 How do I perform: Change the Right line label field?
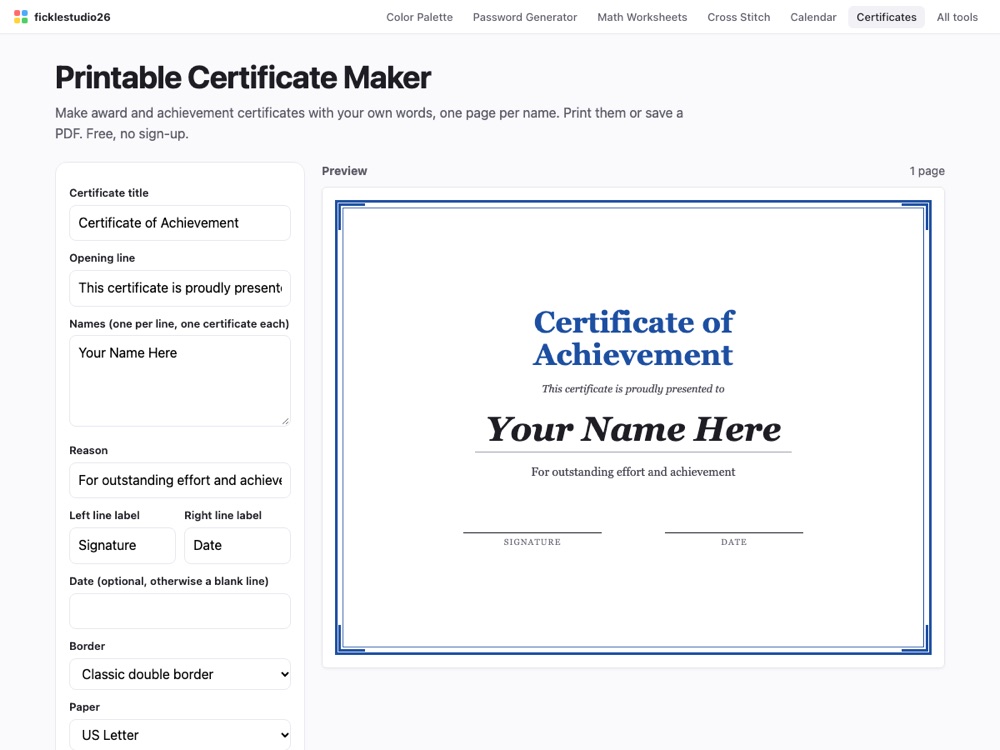[x=237, y=545]
